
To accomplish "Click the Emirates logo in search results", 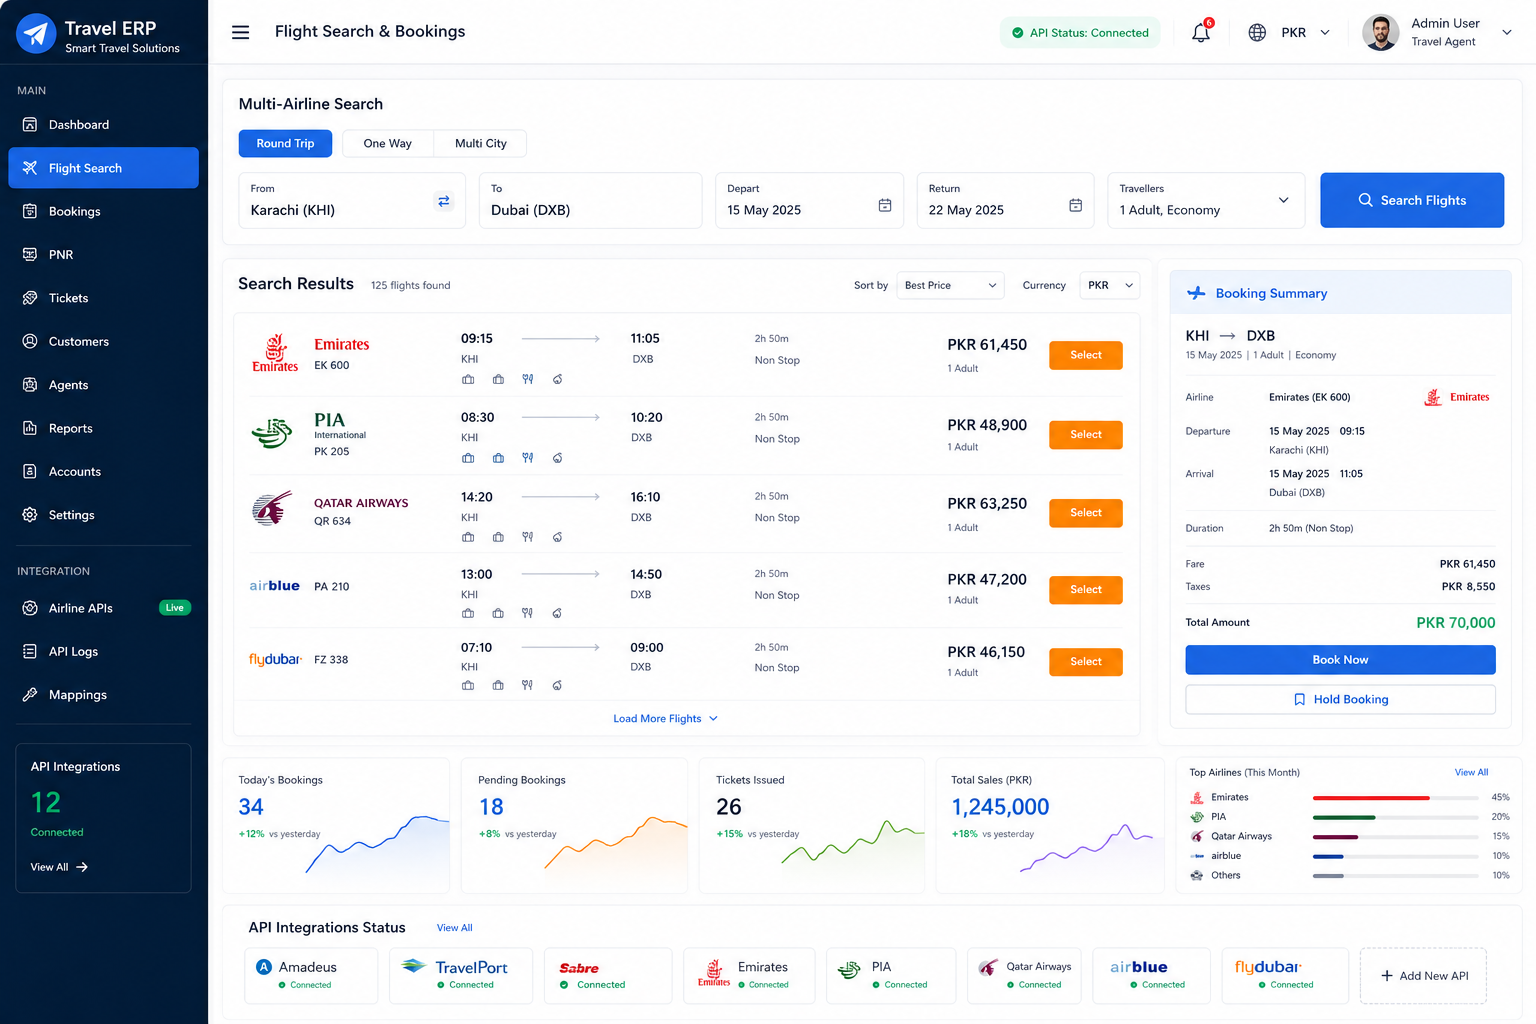I will [x=275, y=353].
